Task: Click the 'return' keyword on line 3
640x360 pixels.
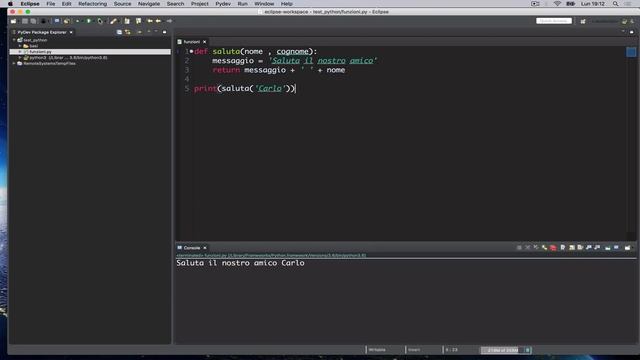Action: pos(226,70)
